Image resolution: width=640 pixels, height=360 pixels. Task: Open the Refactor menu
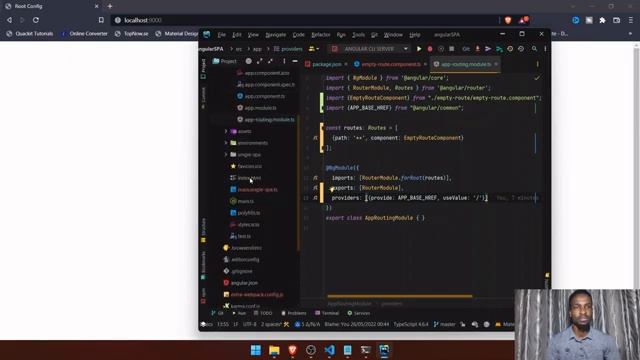coord(321,35)
